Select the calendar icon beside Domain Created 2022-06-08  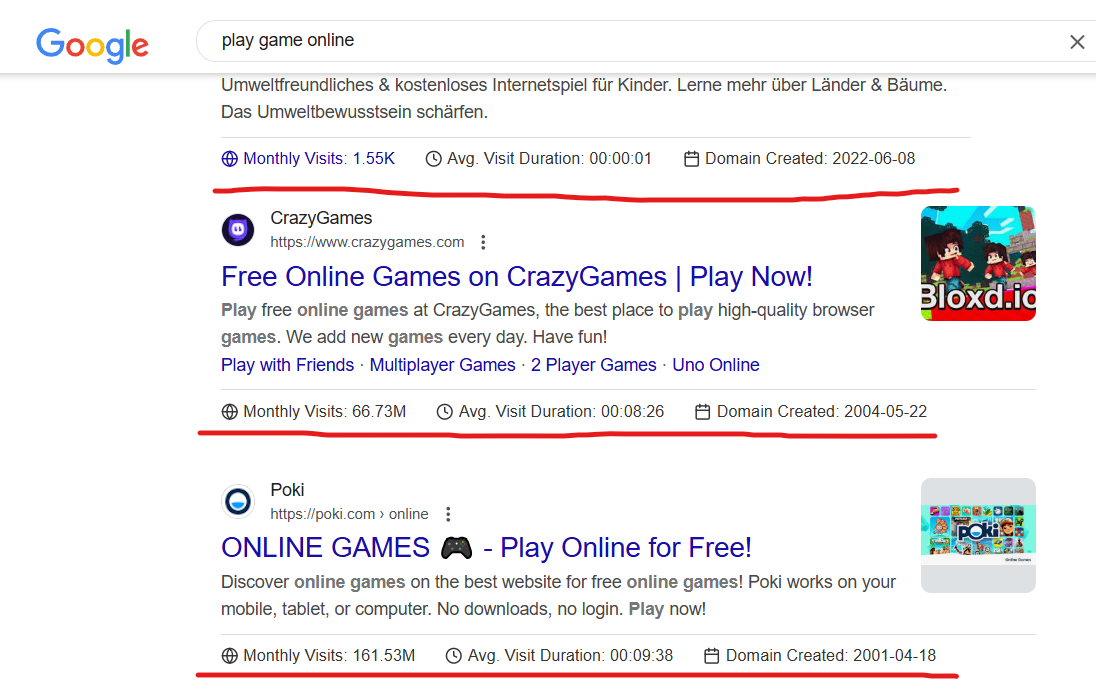coord(691,159)
